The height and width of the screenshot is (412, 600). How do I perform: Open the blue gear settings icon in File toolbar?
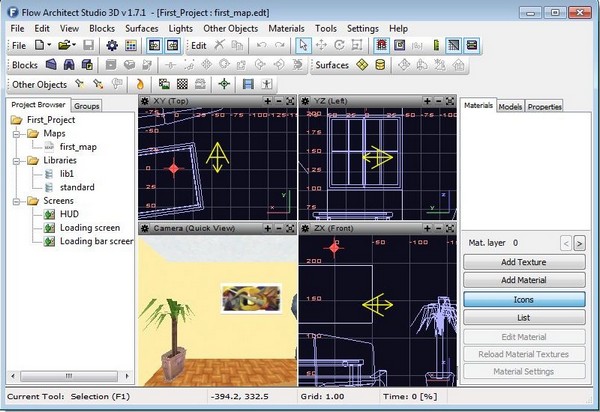point(112,46)
